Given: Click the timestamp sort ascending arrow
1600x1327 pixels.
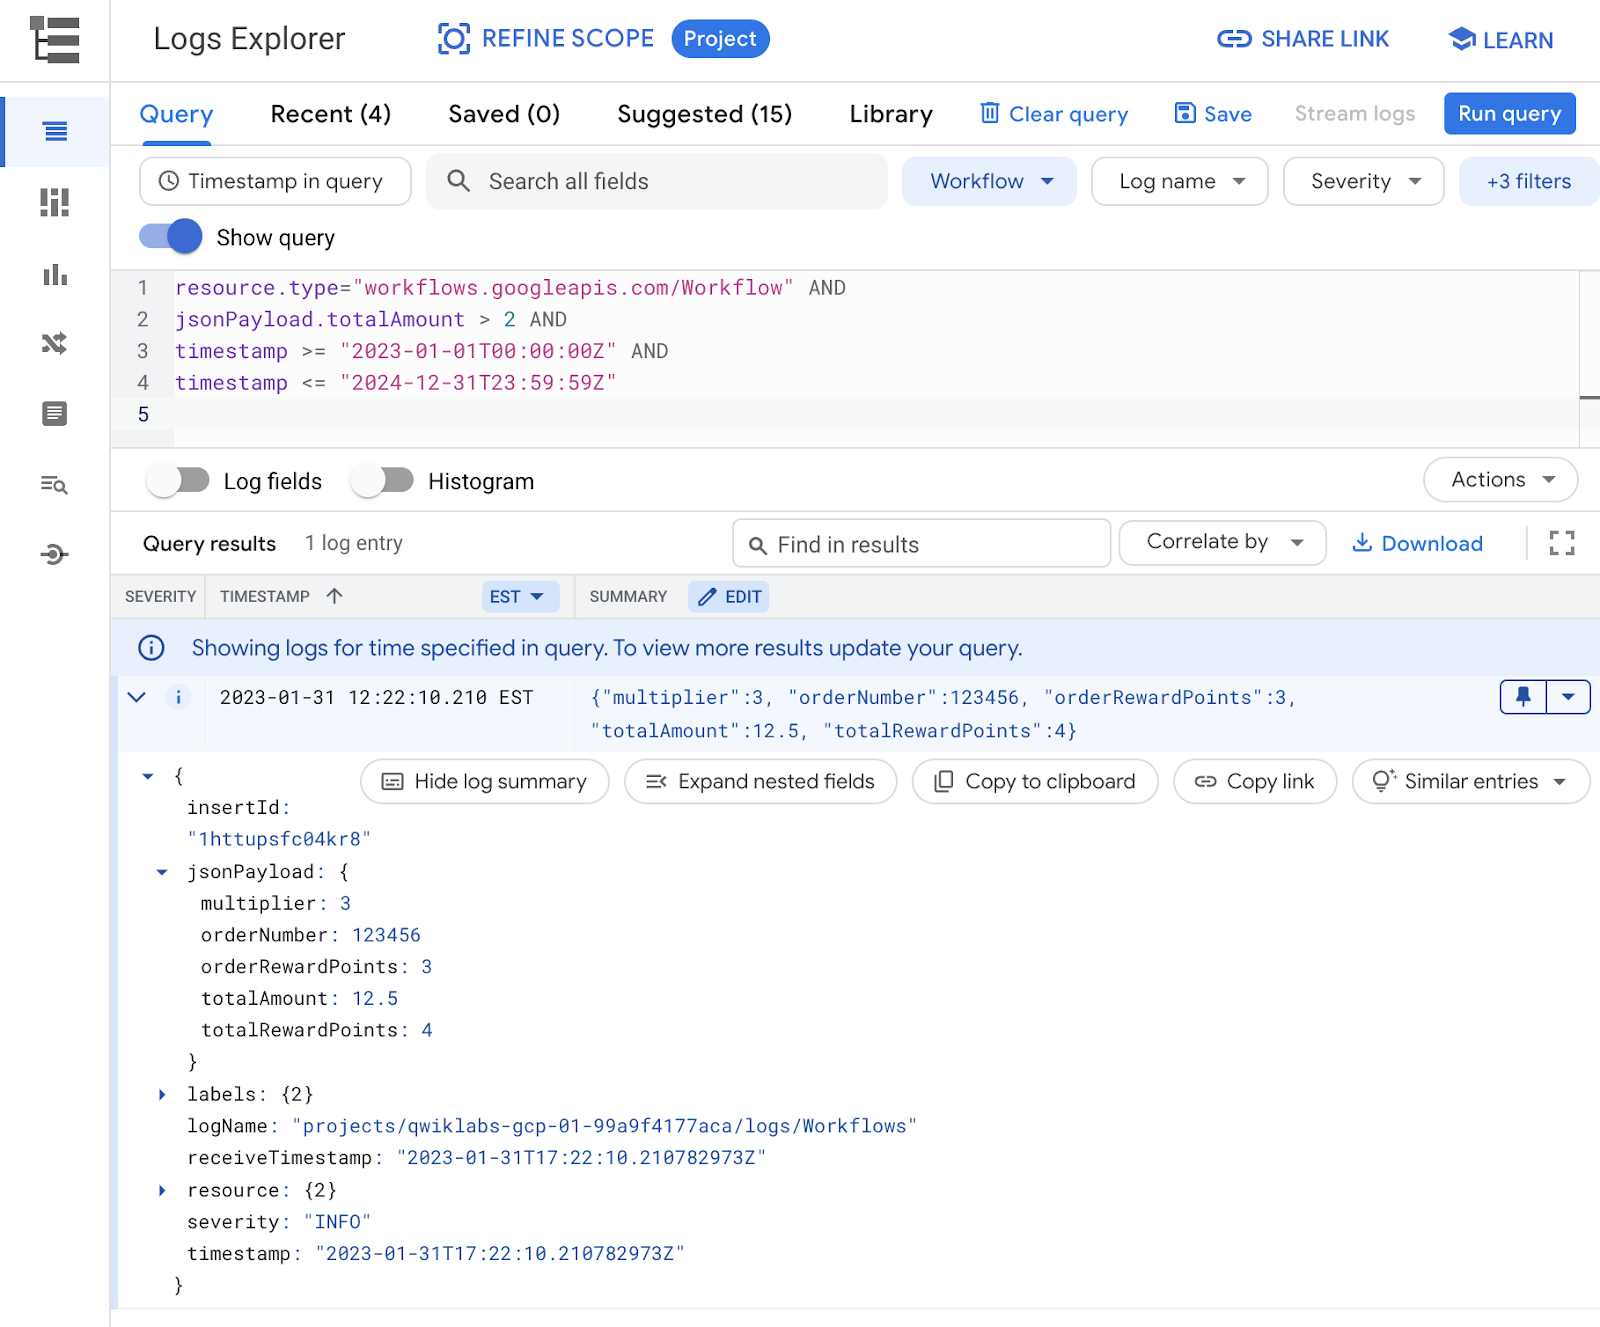Looking at the screenshot, I should [335, 596].
